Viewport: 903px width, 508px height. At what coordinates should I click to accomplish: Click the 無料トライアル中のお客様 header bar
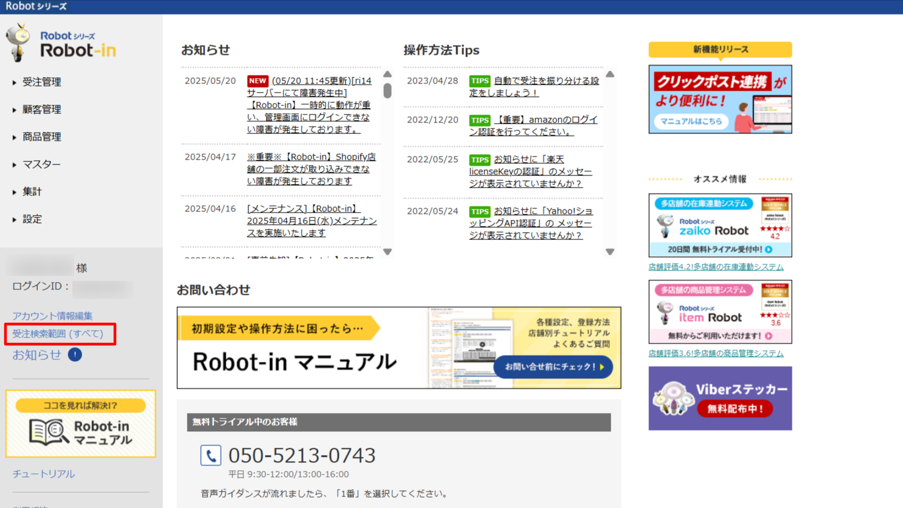click(399, 422)
